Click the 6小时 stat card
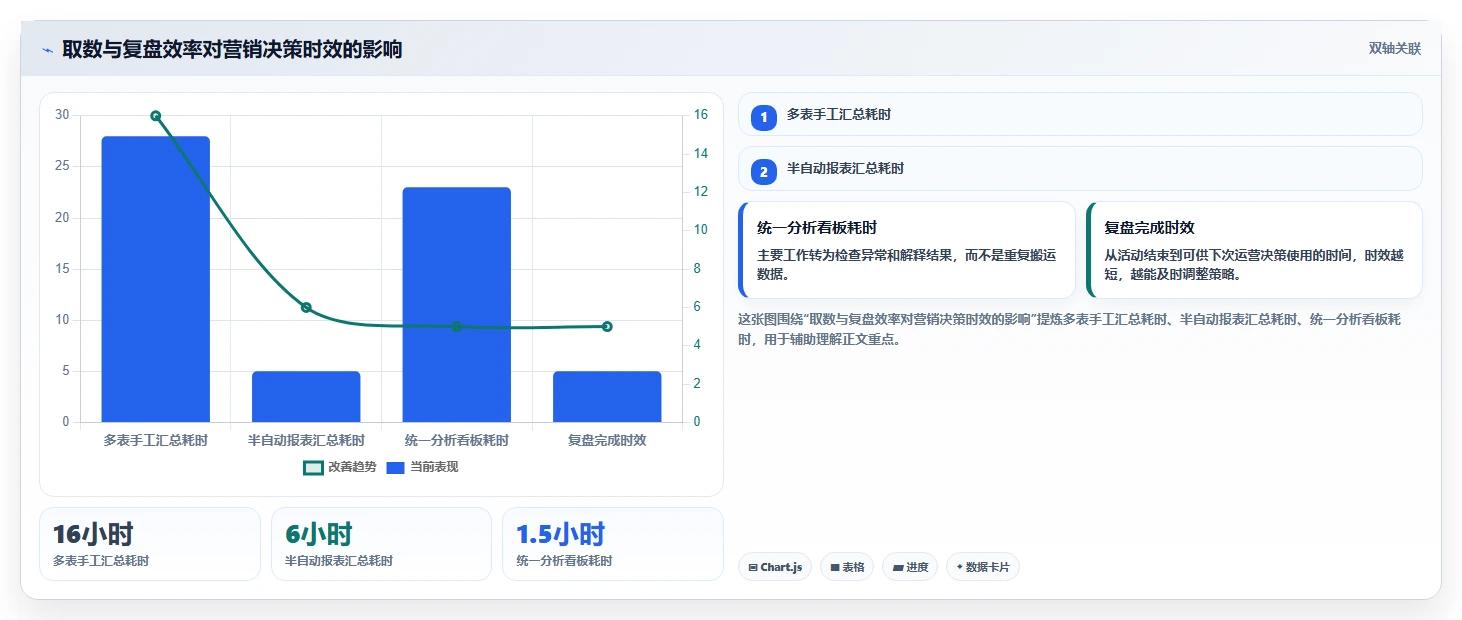Viewport: 1462px width, 620px height. coord(381,544)
